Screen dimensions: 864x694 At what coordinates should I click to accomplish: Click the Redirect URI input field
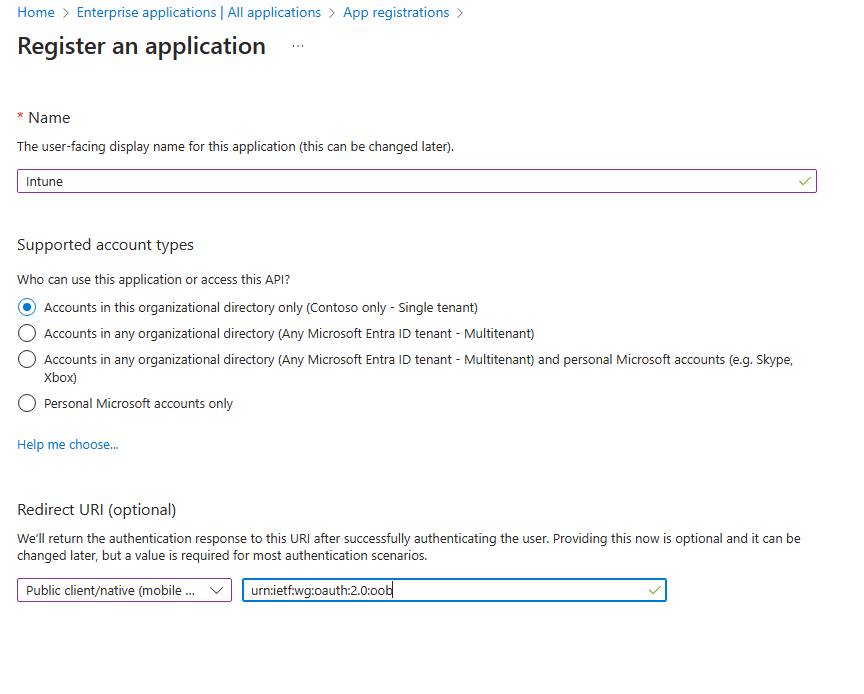pos(454,590)
